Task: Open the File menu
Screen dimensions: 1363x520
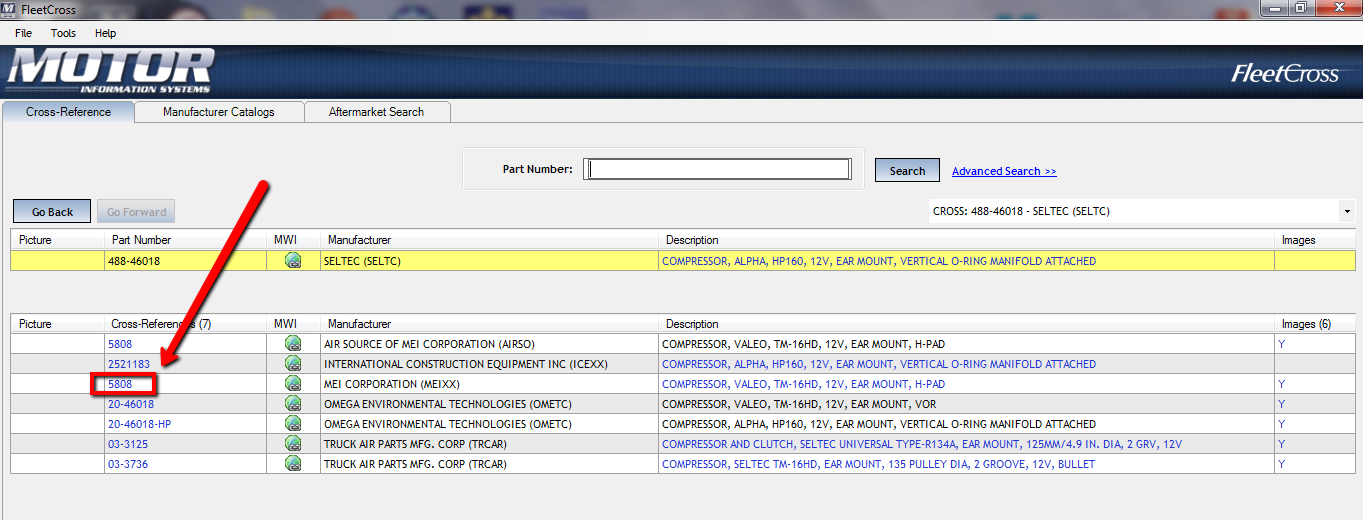Action: coord(23,33)
